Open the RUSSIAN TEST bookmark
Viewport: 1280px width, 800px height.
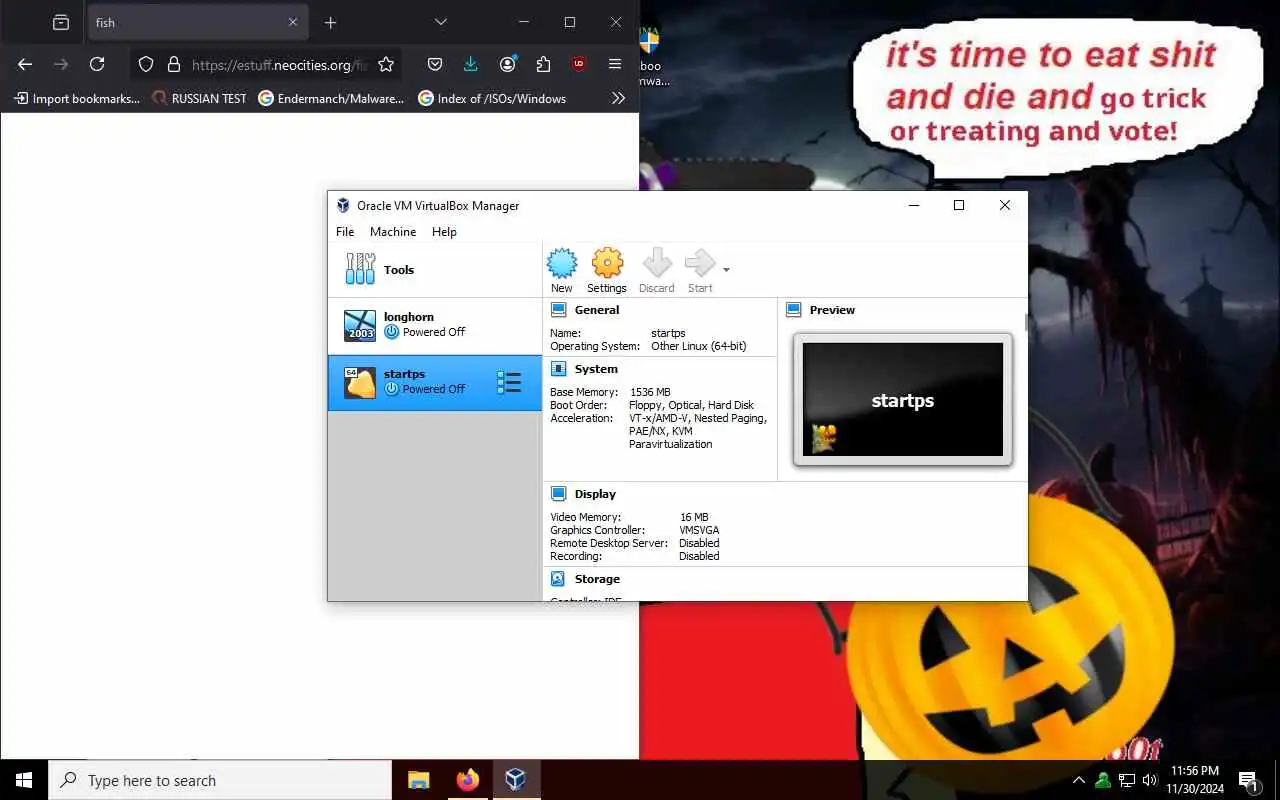pos(199,98)
